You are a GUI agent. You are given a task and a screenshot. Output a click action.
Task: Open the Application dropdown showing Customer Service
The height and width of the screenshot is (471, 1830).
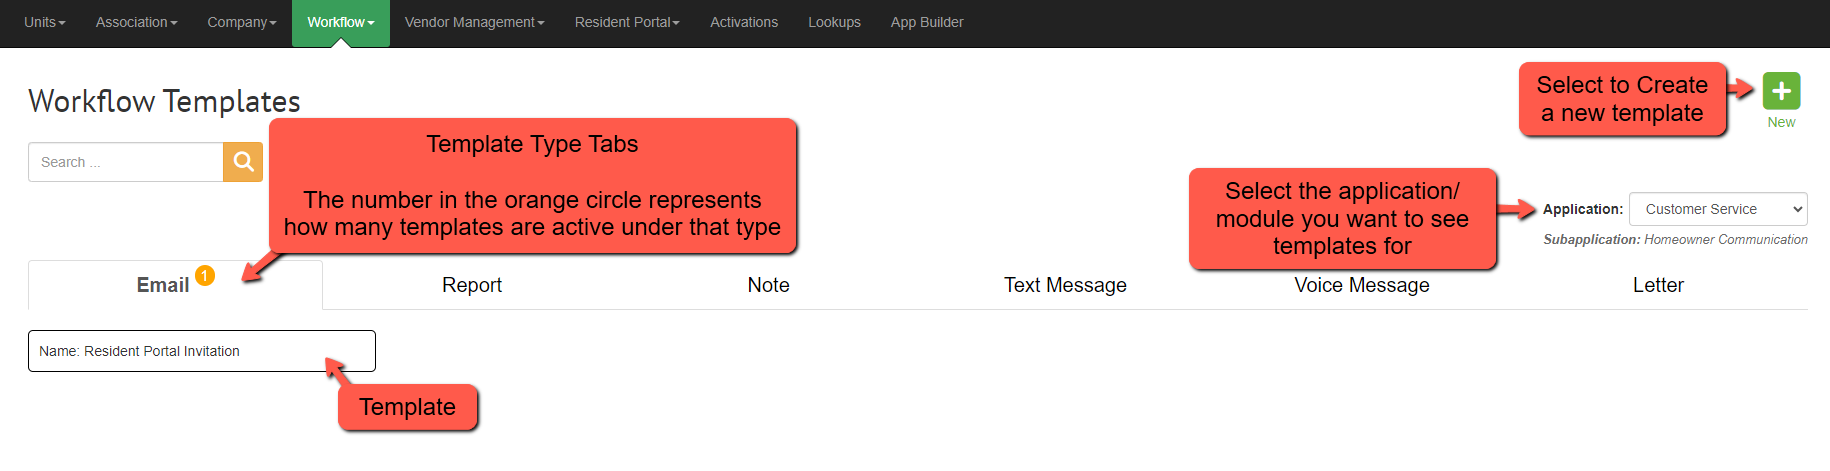coord(1717,209)
